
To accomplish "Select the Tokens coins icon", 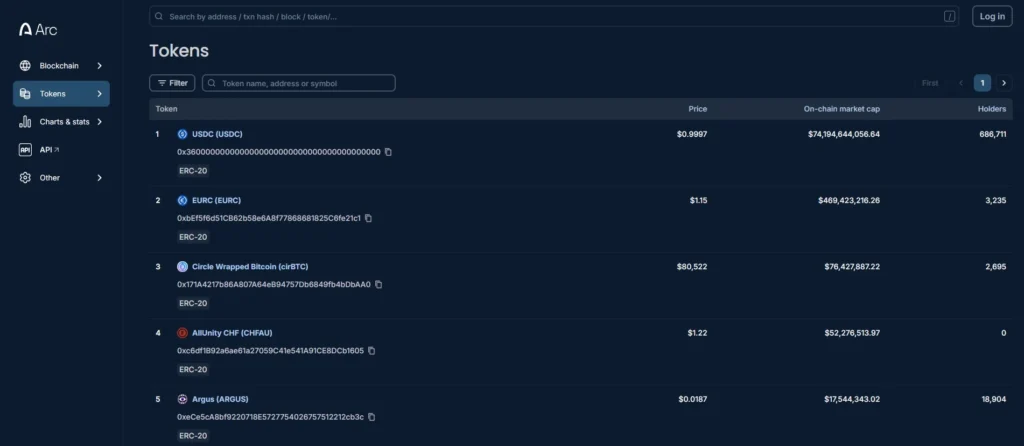I will [25, 93].
